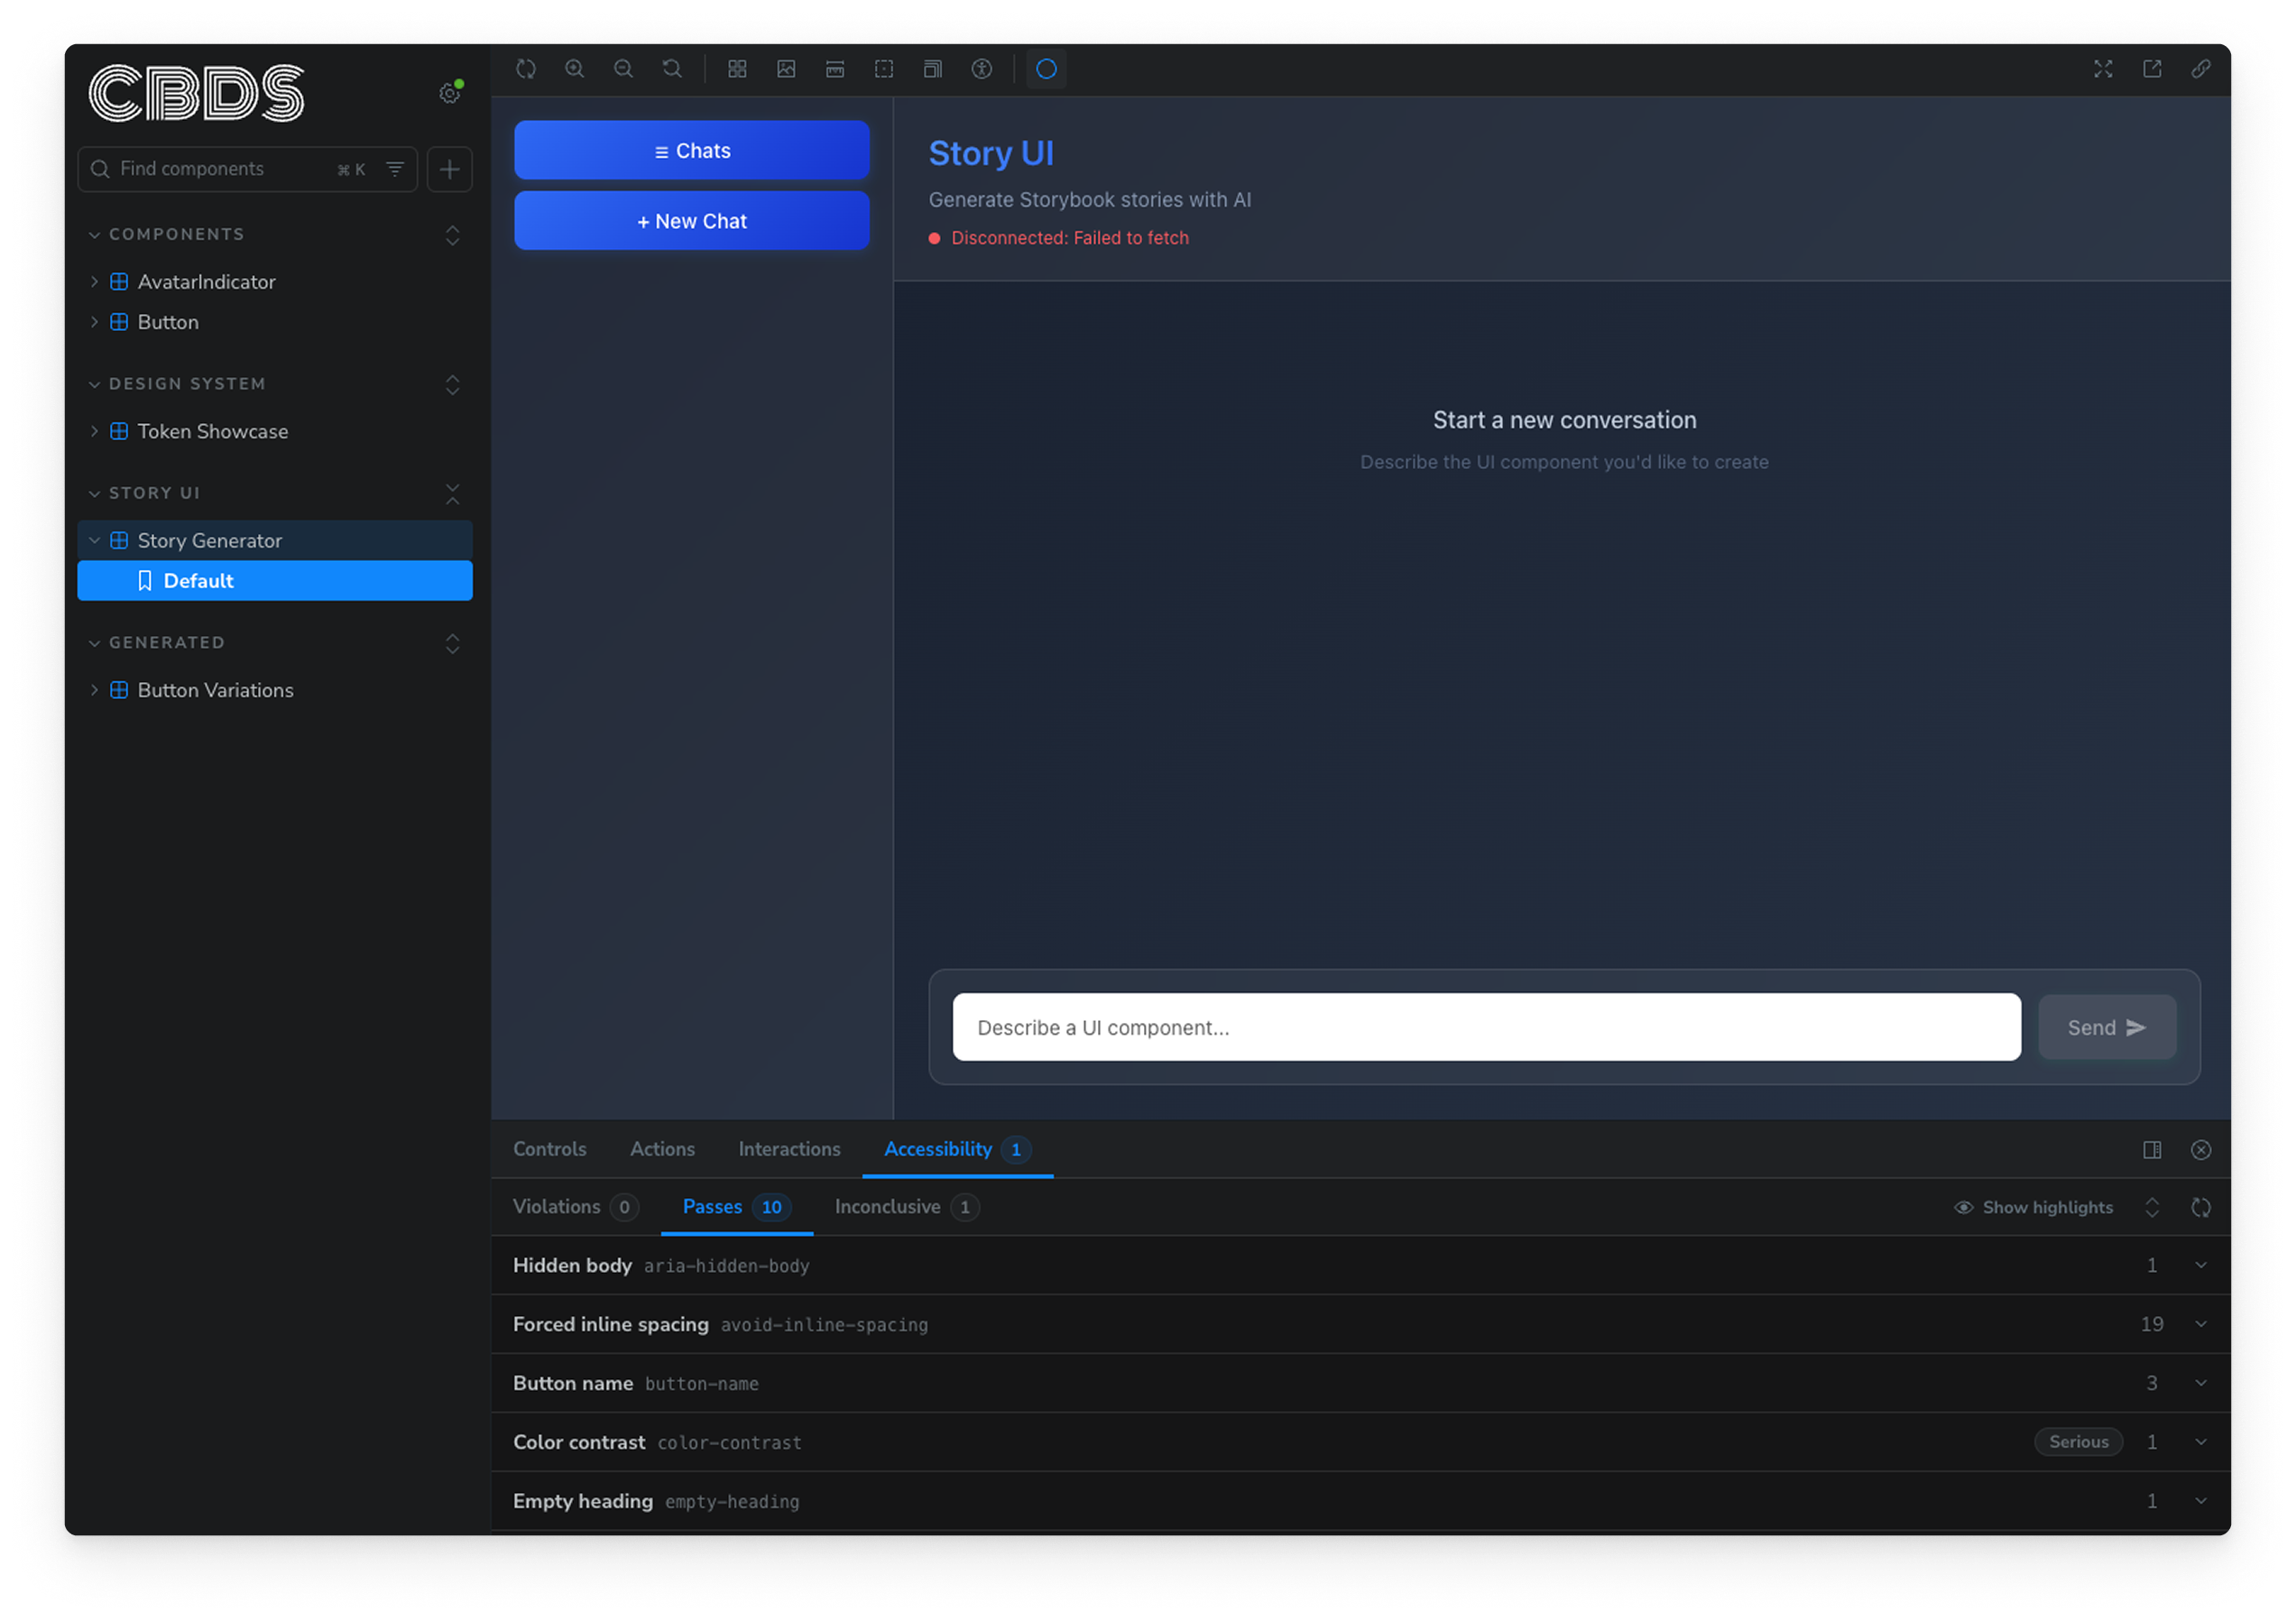The image size is (2296, 1621).
Task: Activate the blue Story UI addon toggle
Action: [1046, 69]
